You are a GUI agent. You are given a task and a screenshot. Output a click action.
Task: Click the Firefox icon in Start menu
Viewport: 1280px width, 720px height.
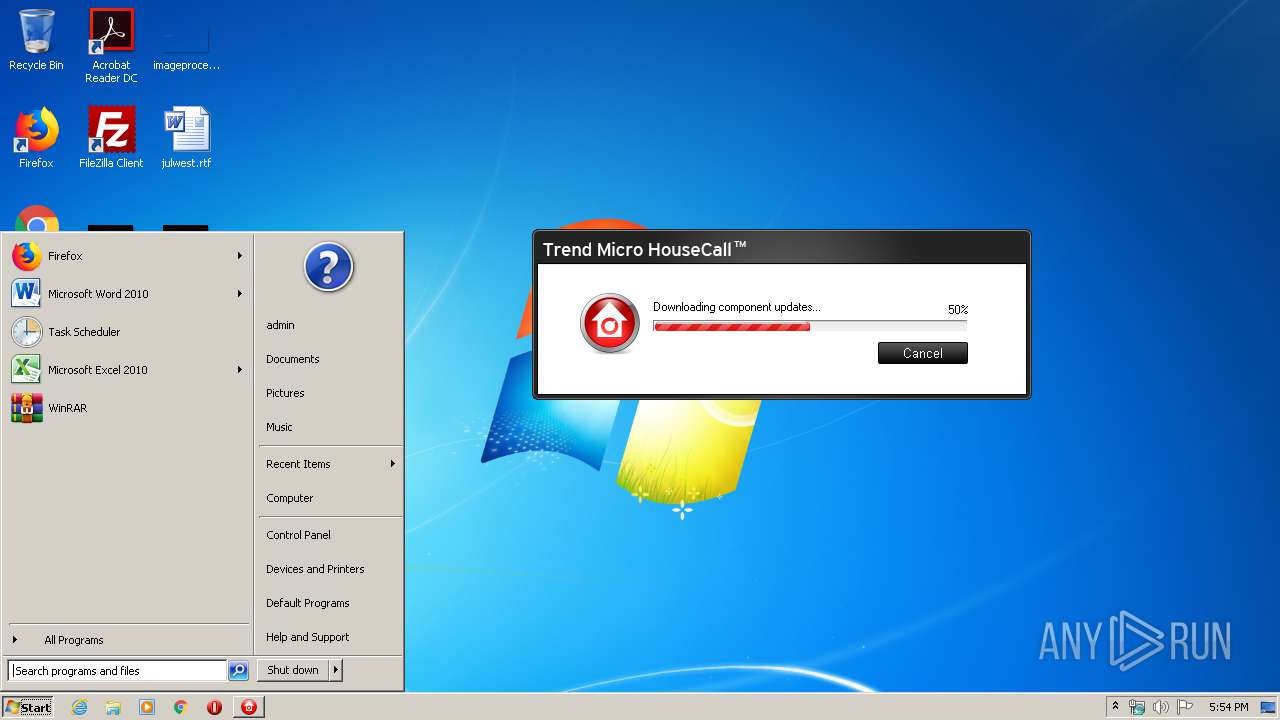point(27,256)
